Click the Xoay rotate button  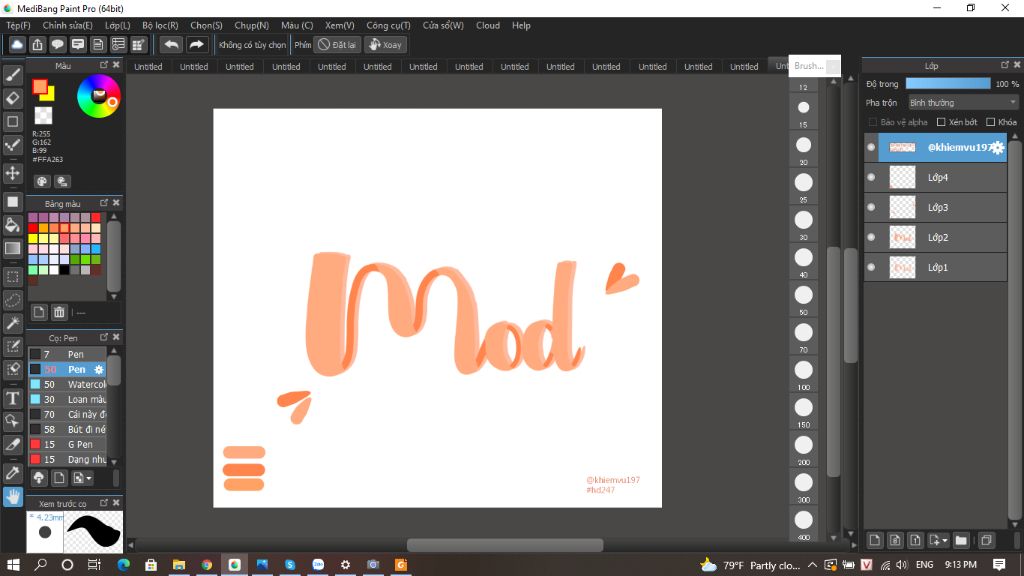click(386, 44)
